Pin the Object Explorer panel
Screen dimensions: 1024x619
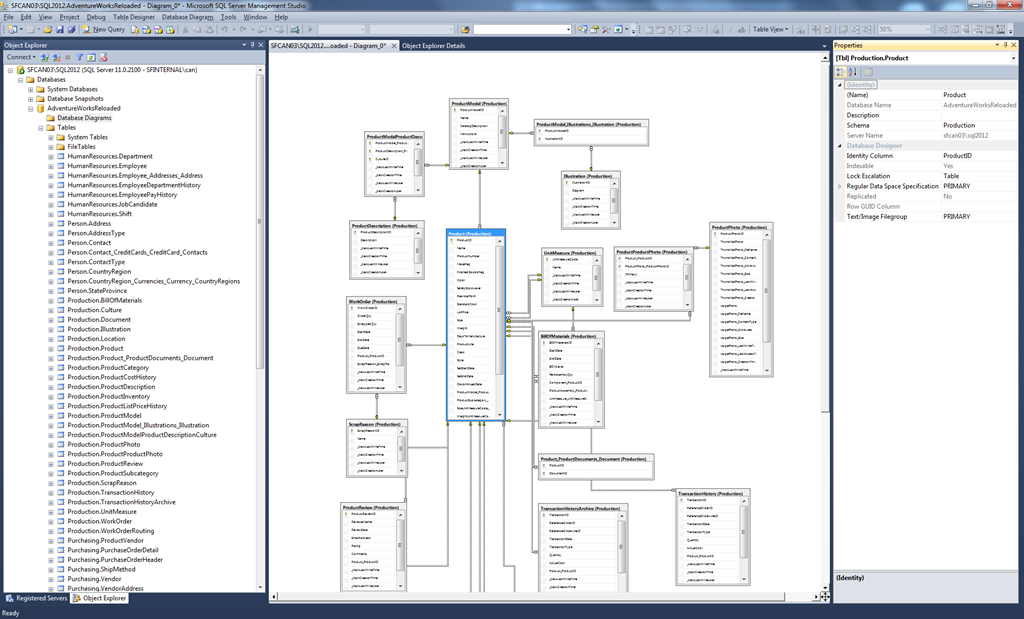(253, 45)
